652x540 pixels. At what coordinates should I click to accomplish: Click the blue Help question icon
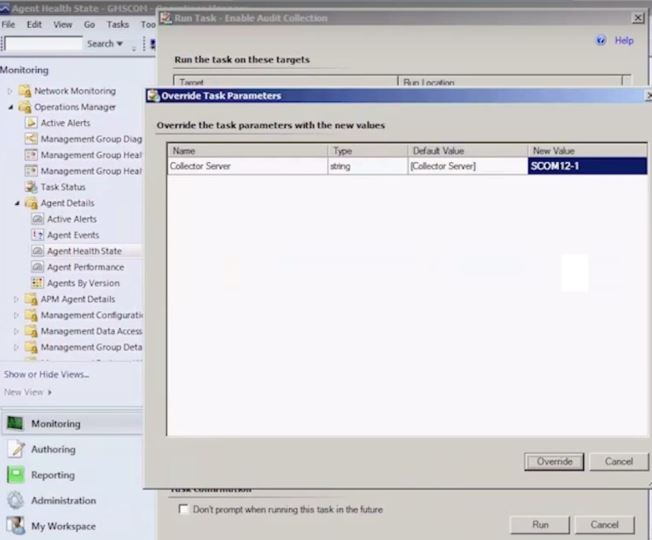pyautogui.click(x=600, y=41)
